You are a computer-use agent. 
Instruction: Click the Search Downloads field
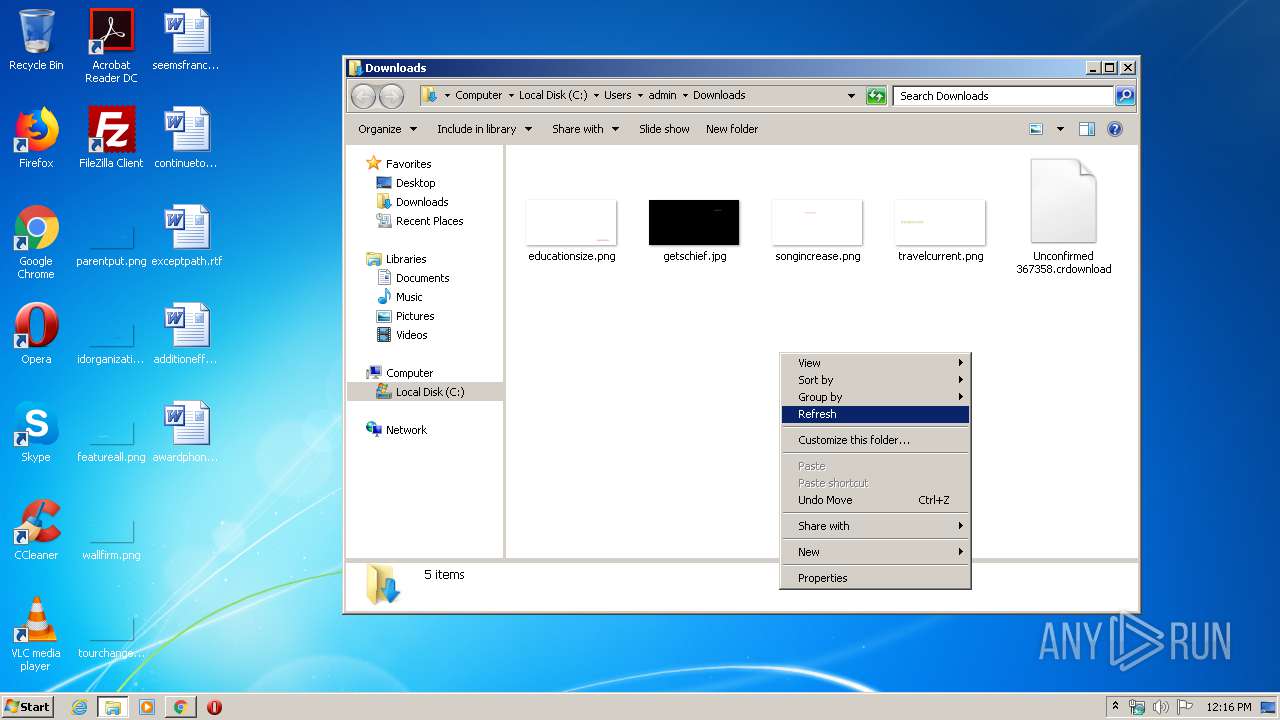pos(1003,96)
